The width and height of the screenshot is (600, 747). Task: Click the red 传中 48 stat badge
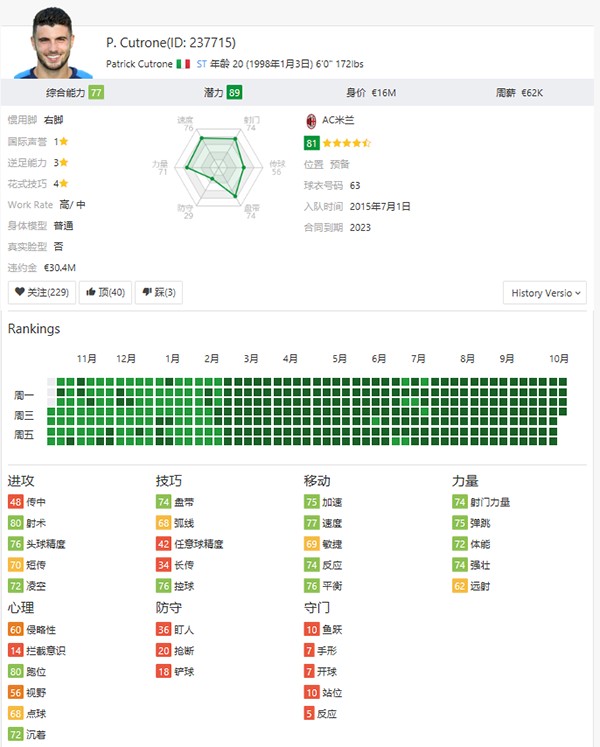click(x=15, y=502)
